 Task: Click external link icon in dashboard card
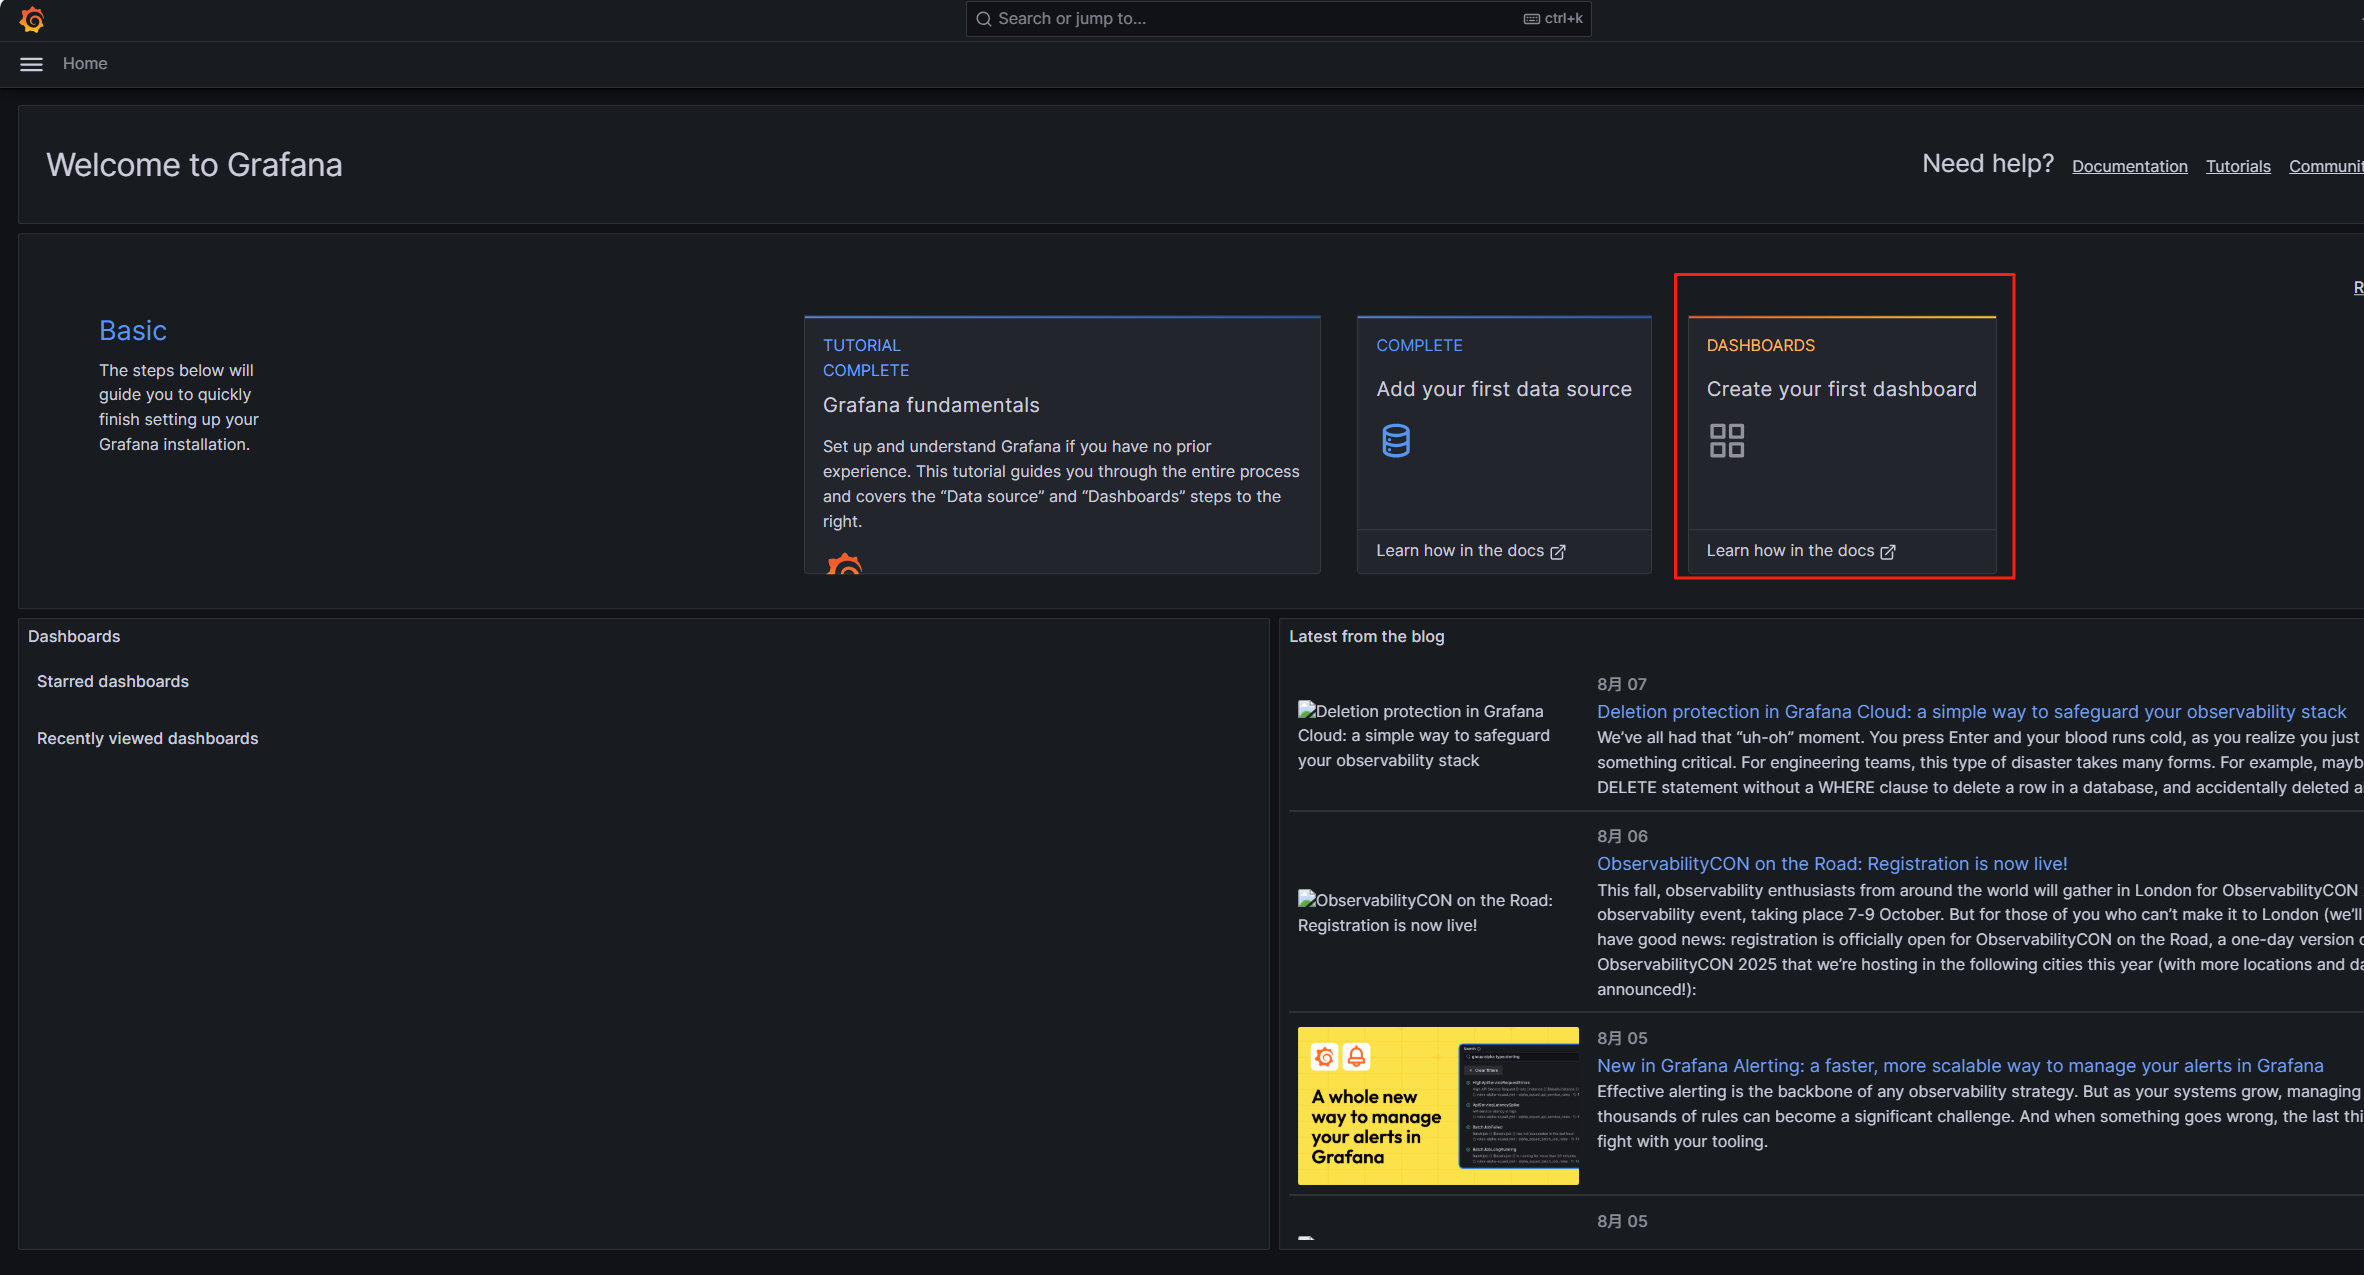[x=1888, y=552]
